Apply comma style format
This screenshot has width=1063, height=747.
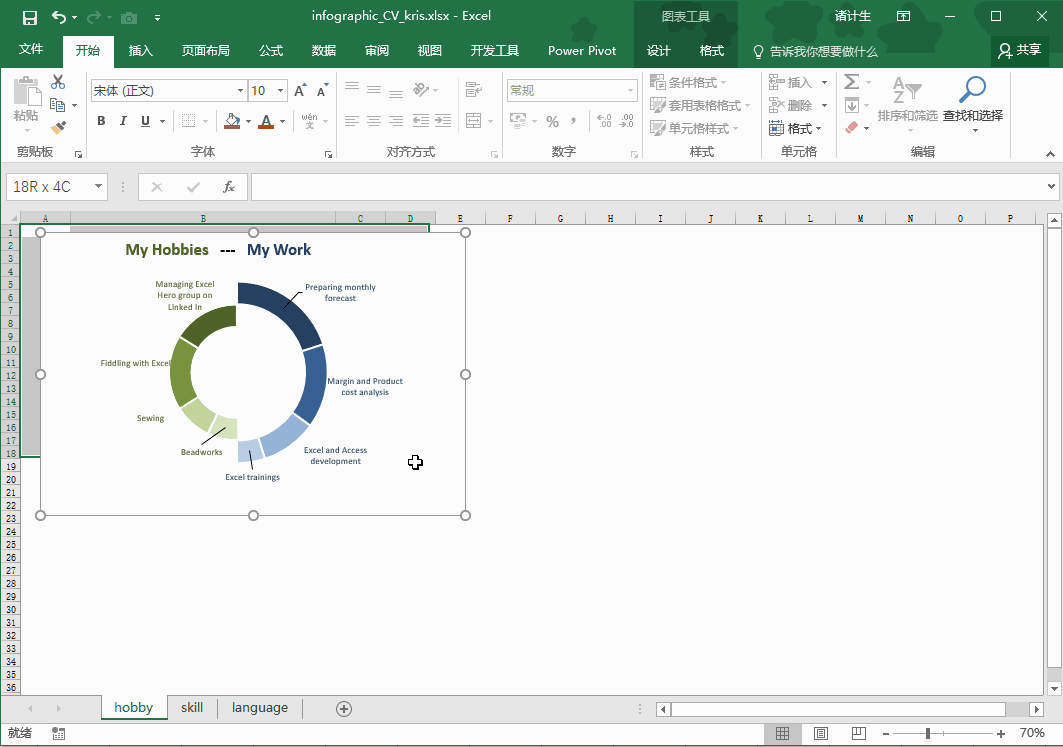point(574,121)
